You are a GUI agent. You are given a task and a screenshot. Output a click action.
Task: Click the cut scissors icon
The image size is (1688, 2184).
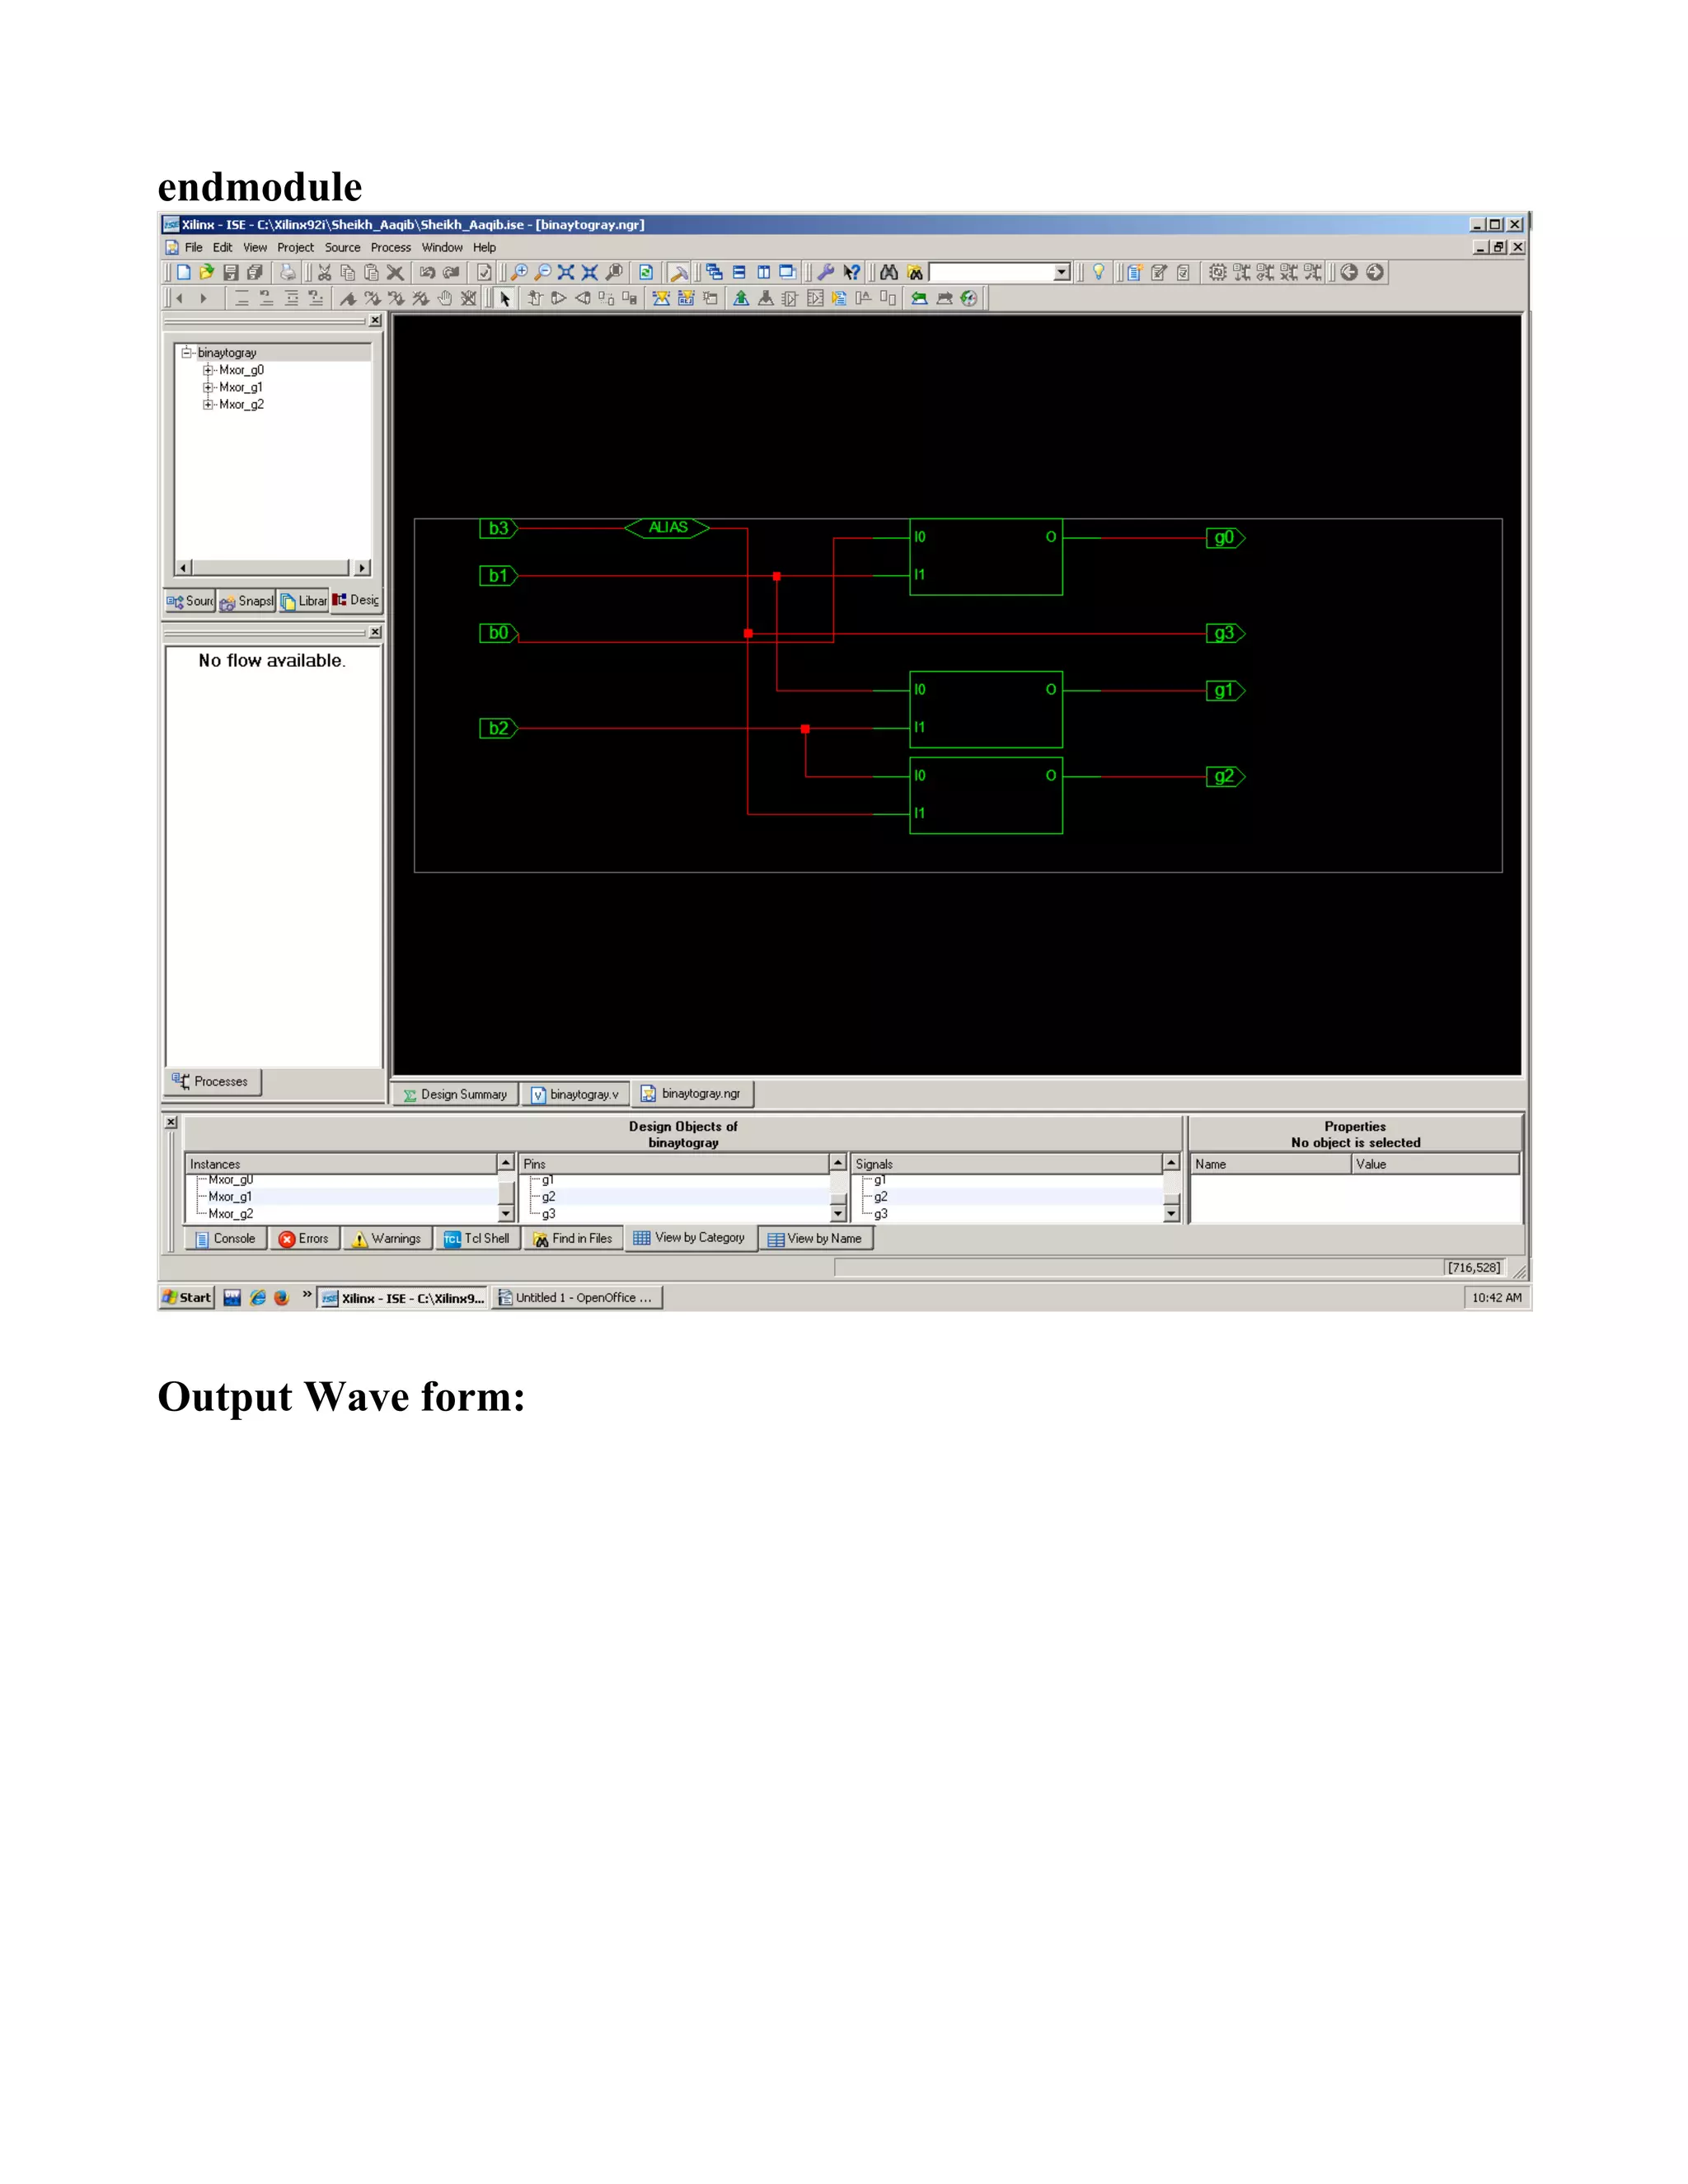pyautogui.click(x=324, y=272)
